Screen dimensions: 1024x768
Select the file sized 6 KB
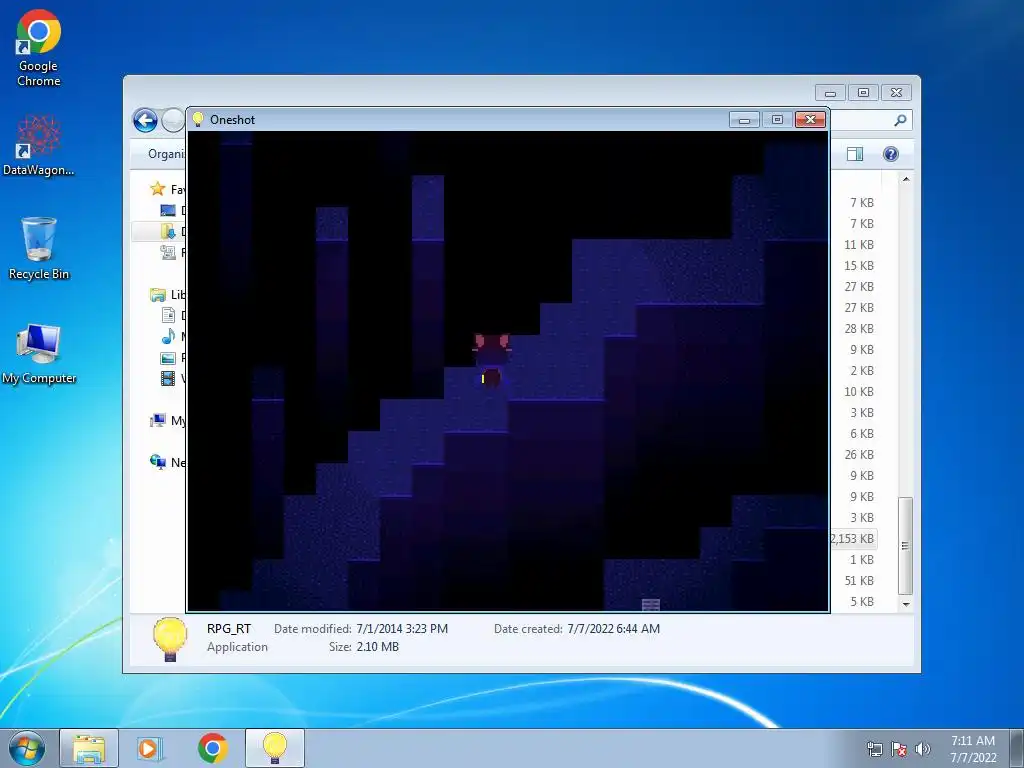click(x=861, y=434)
